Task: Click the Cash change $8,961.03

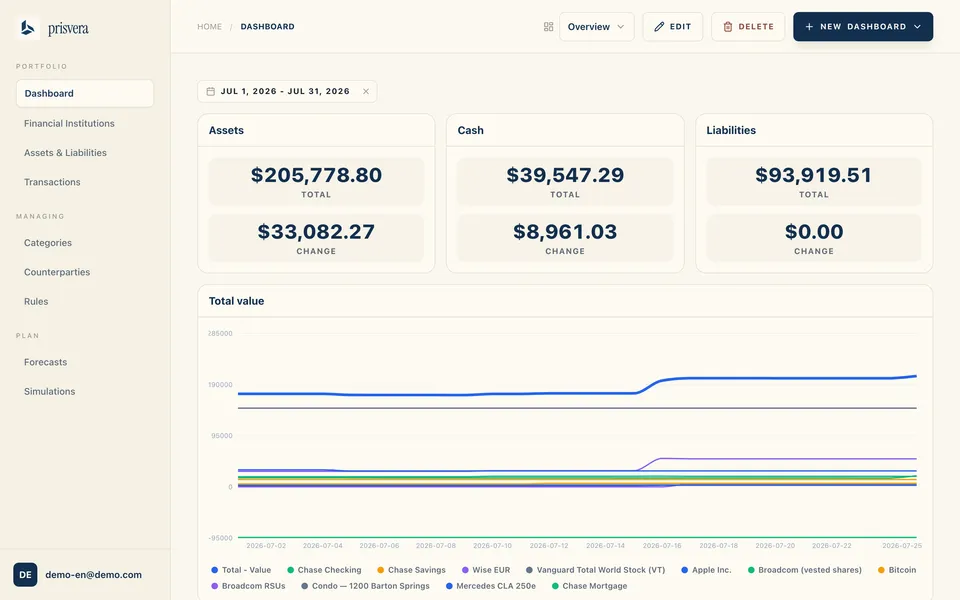Action: tap(565, 232)
